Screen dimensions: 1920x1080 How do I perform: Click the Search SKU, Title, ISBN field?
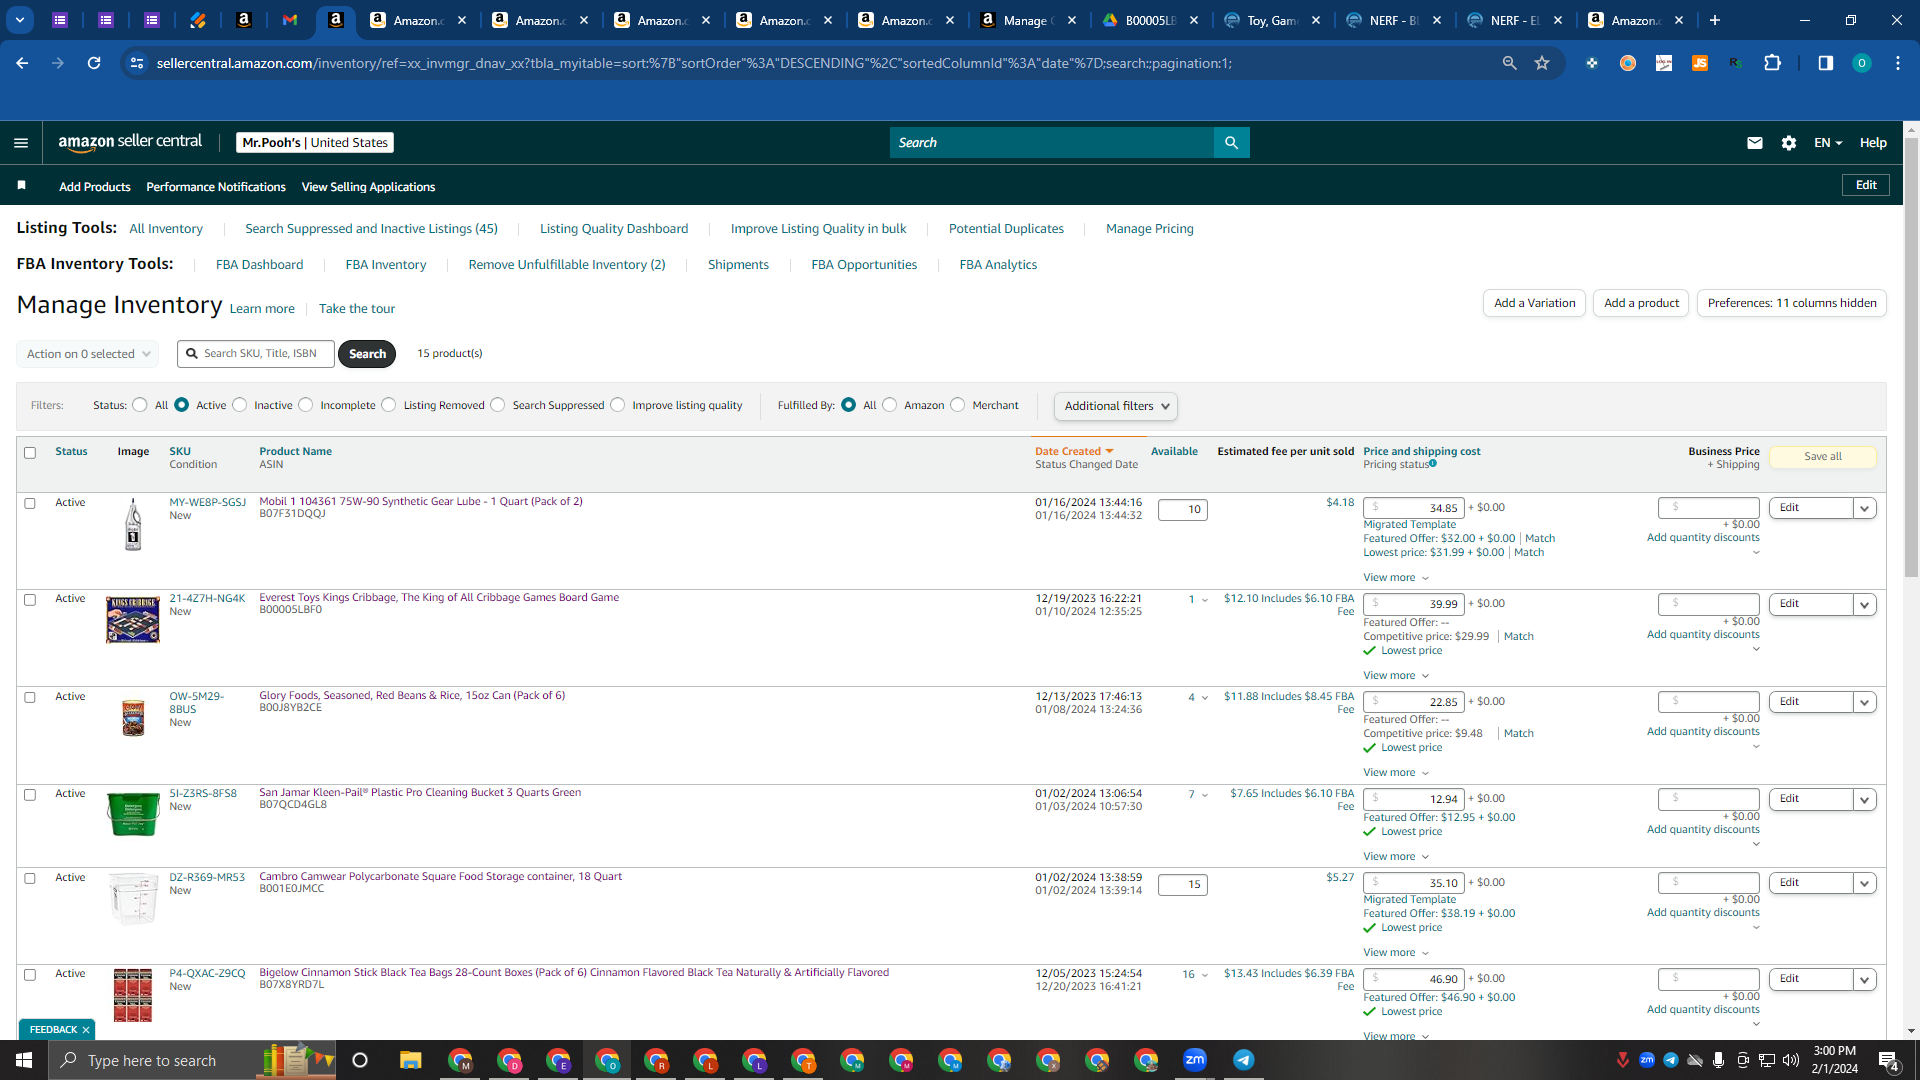pyautogui.click(x=256, y=354)
